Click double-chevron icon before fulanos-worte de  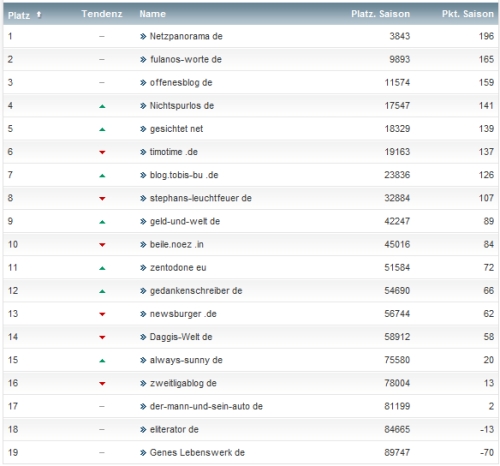143,60
